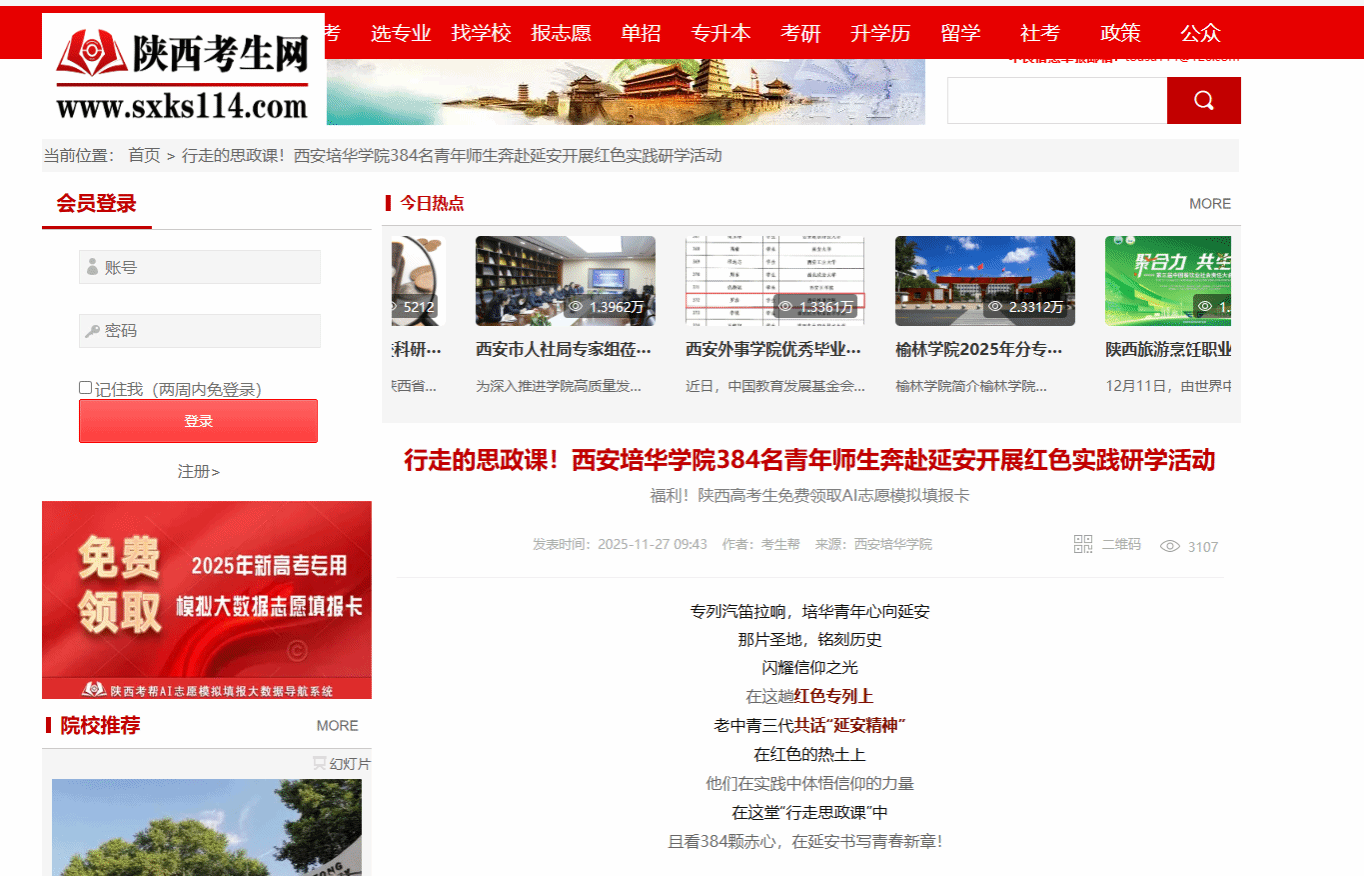The width and height of the screenshot is (1364, 876).
Task: Go to 专升本 in the navigation bar
Action: coord(720,33)
